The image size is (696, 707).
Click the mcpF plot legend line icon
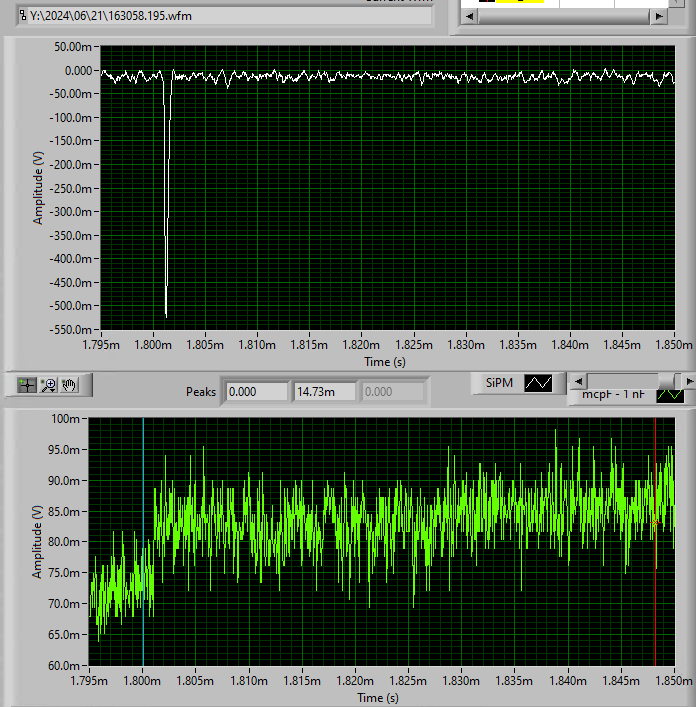pyautogui.click(x=668, y=395)
